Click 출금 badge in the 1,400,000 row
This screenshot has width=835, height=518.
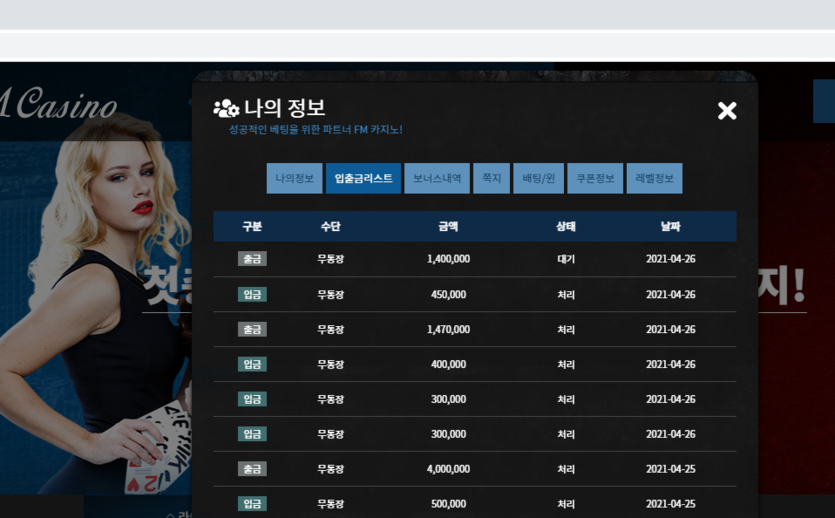[x=252, y=259]
